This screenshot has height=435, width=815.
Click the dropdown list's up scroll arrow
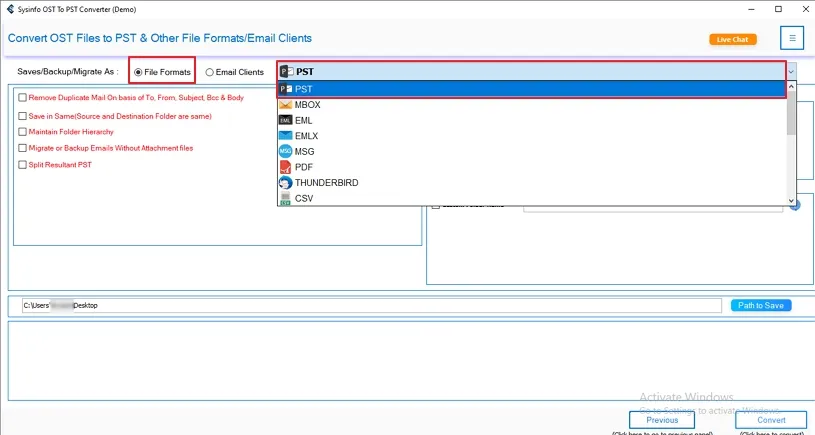click(x=791, y=86)
